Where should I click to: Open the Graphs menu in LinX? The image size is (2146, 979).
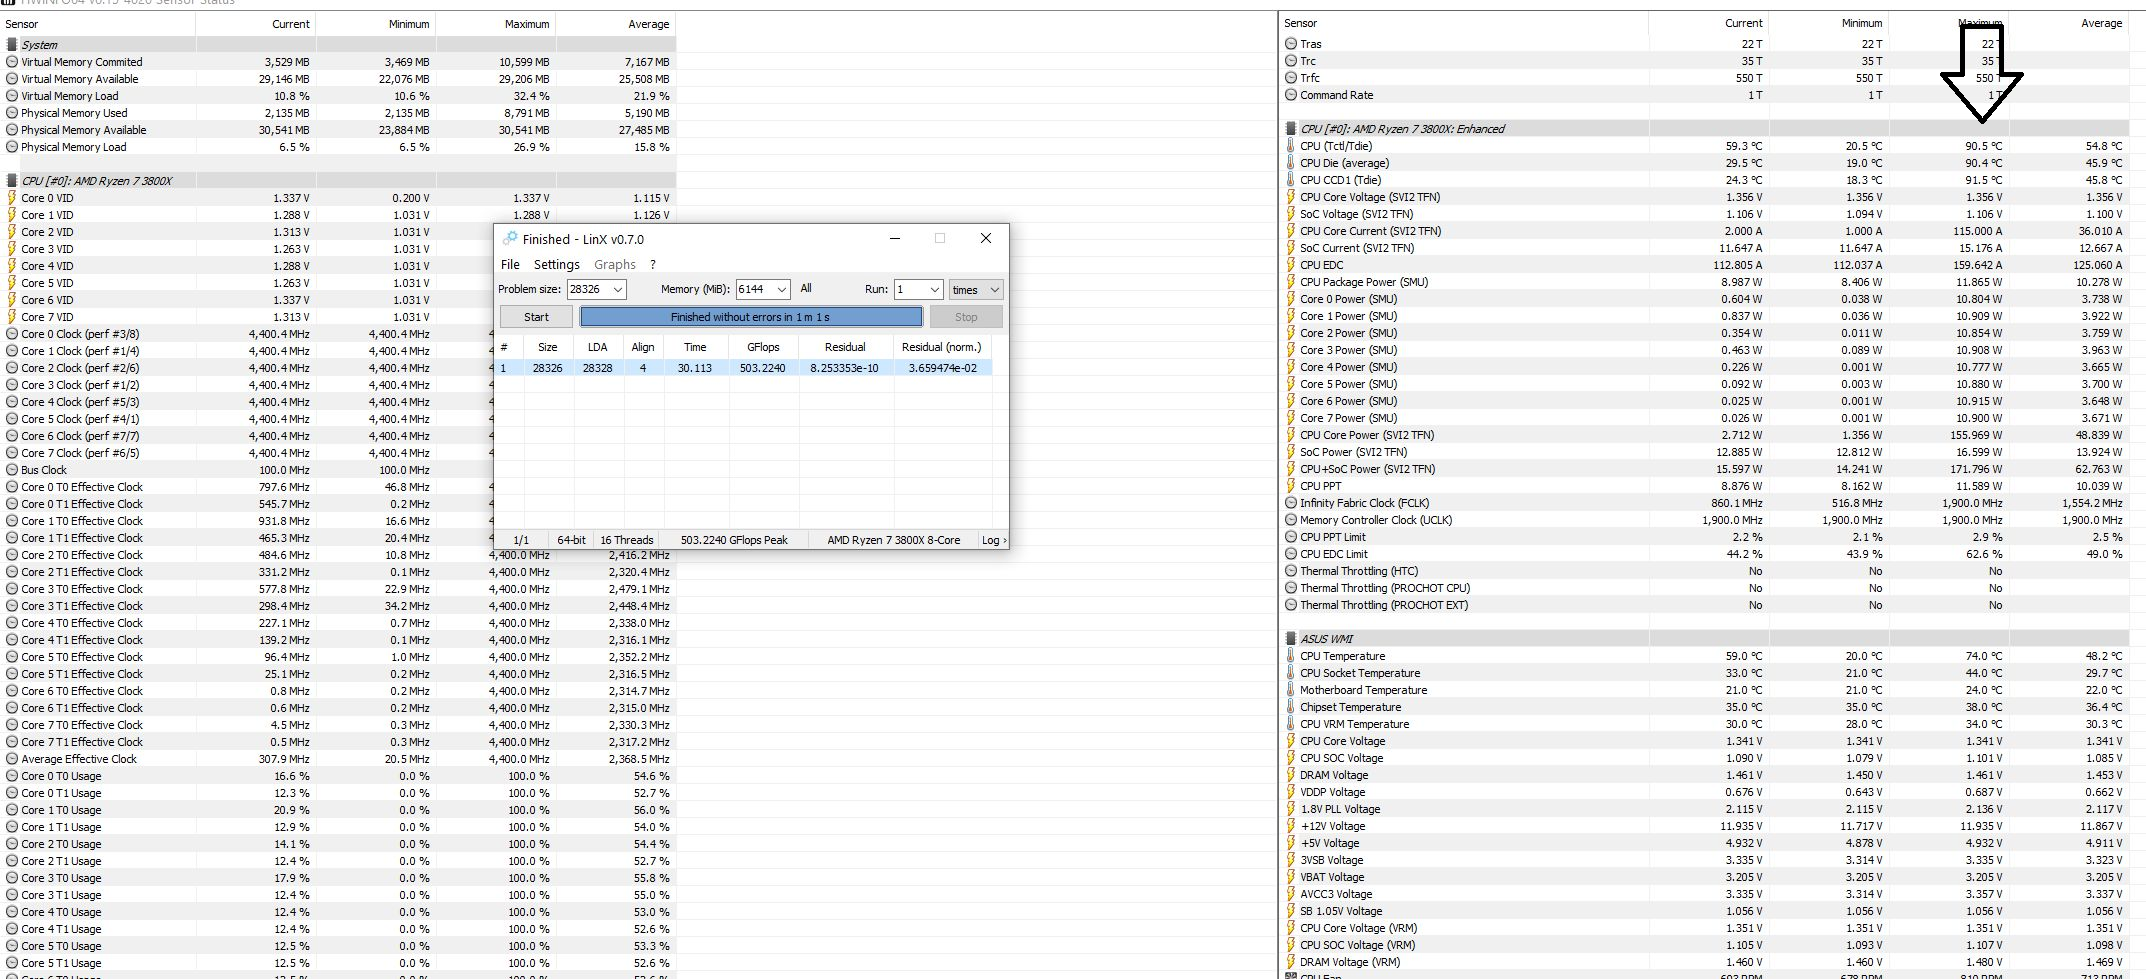[615, 265]
